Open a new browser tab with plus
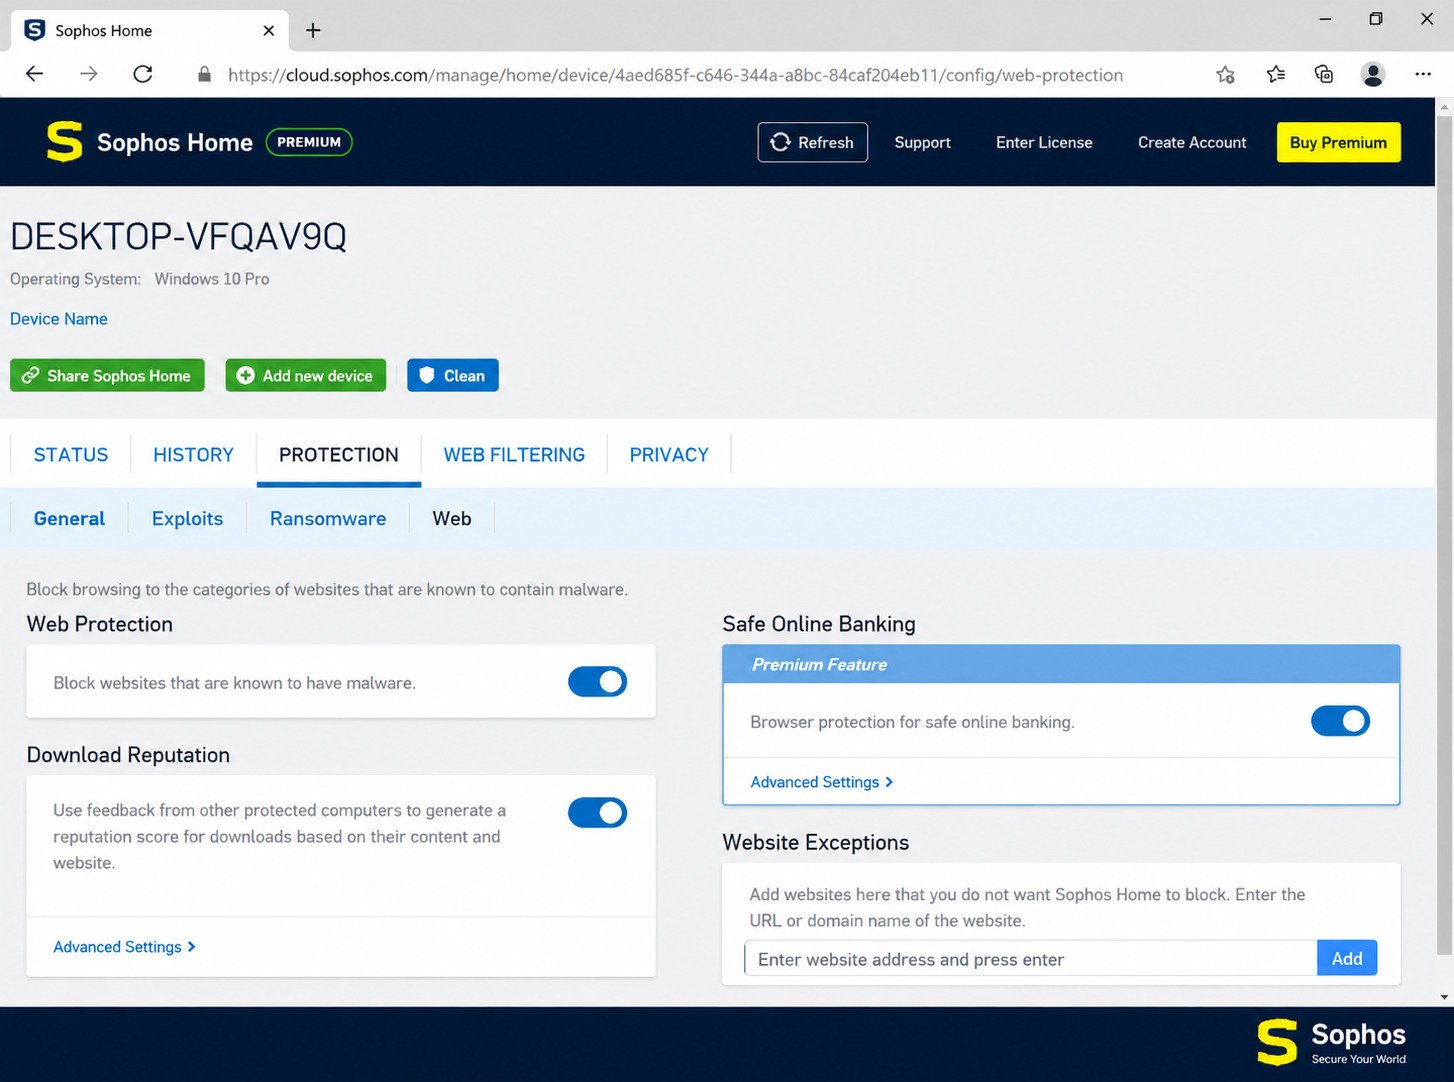This screenshot has width=1454, height=1082. click(x=313, y=30)
